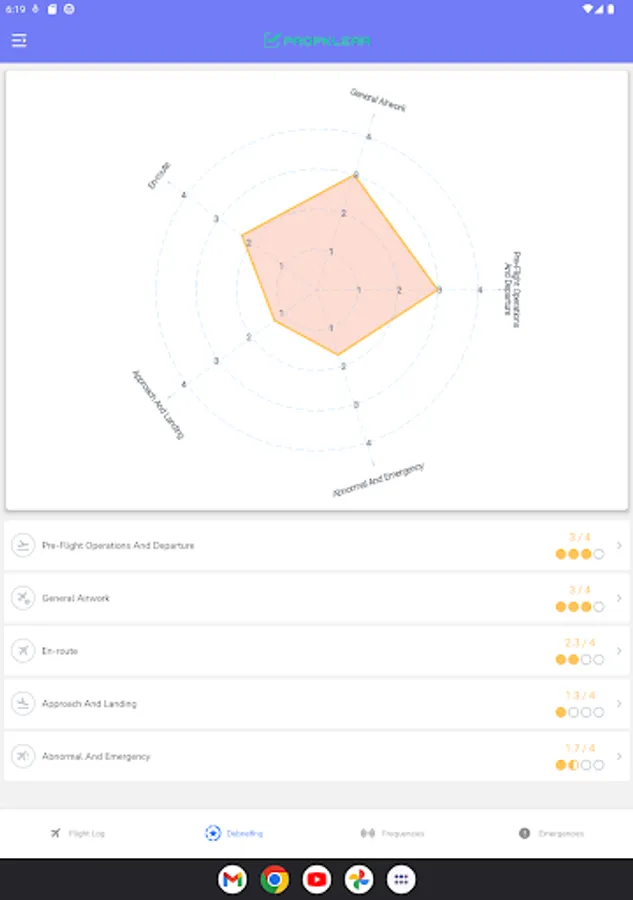Tap the General Airwork plane icon
This screenshot has height=900, width=633.
tap(22, 598)
